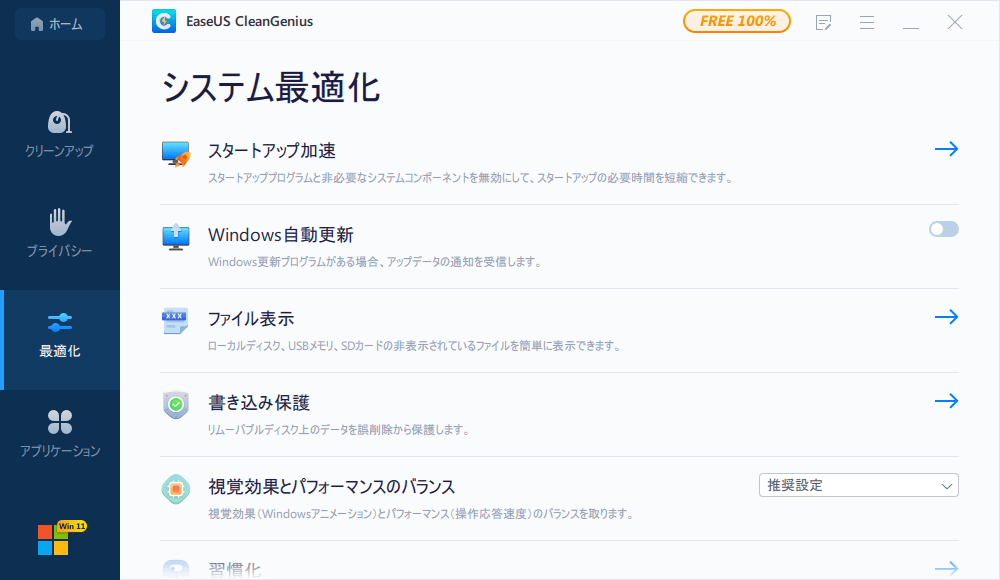Click the 習慣化 row at bottom
The height and width of the screenshot is (580, 1000).
click(x=233, y=570)
